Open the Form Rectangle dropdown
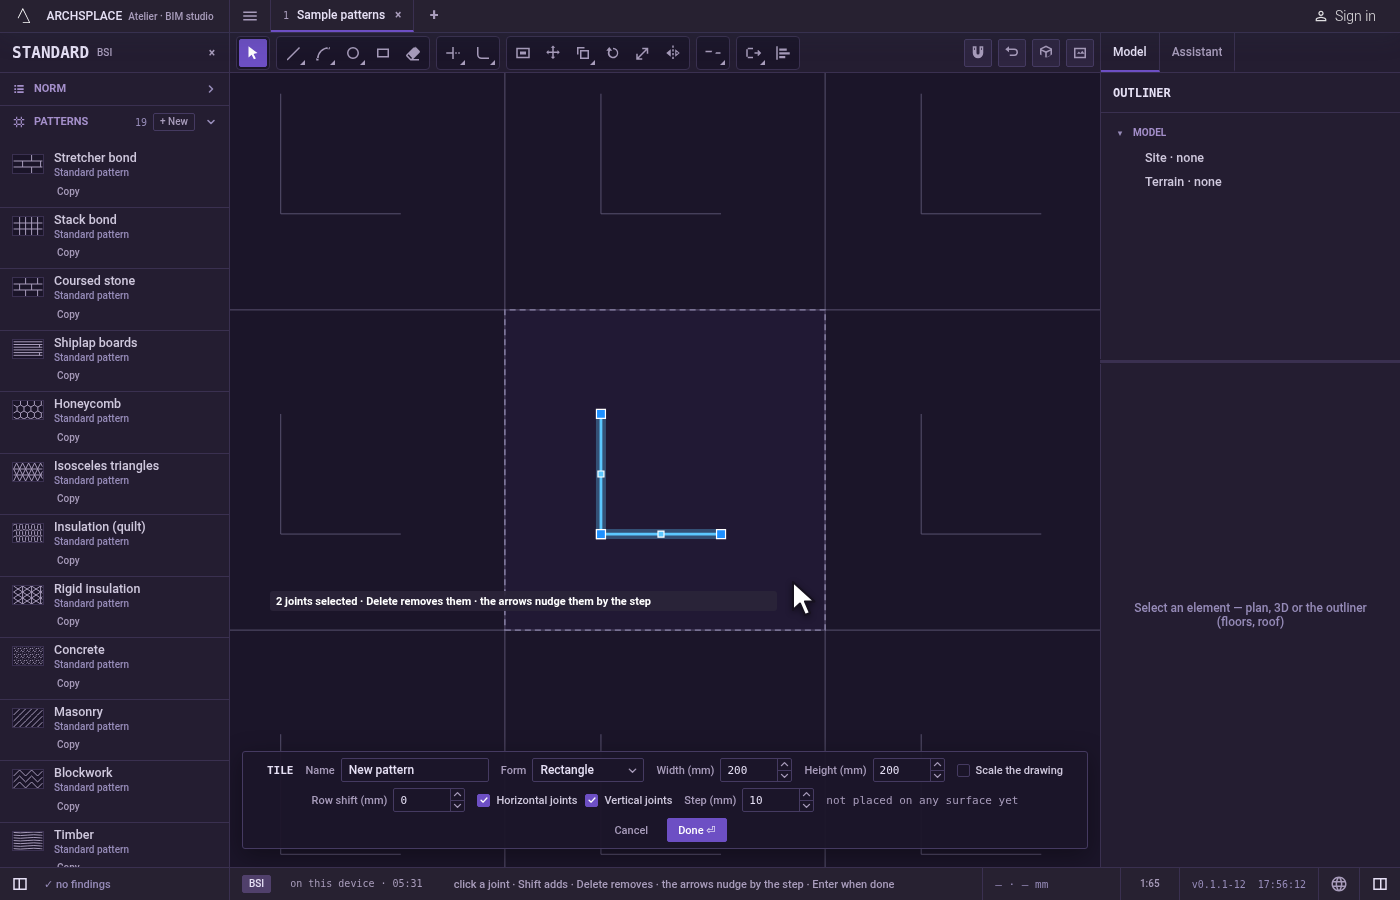Image resolution: width=1400 pixels, height=900 pixels. 588,770
